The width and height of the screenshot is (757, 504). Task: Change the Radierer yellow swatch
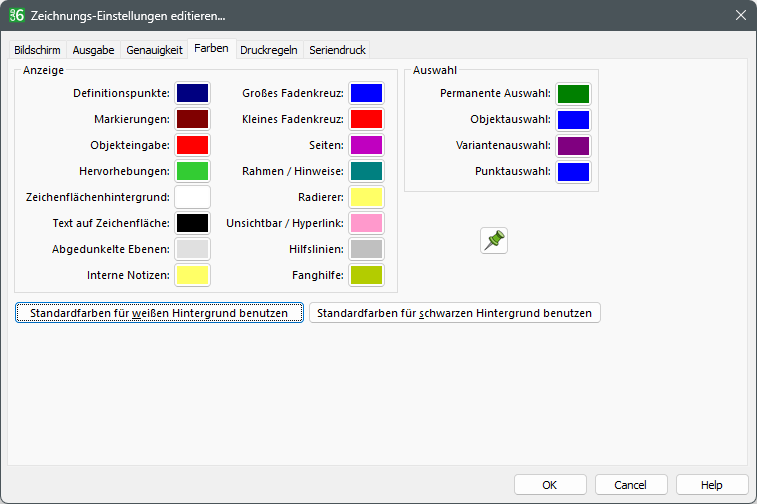click(x=366, y=197)
